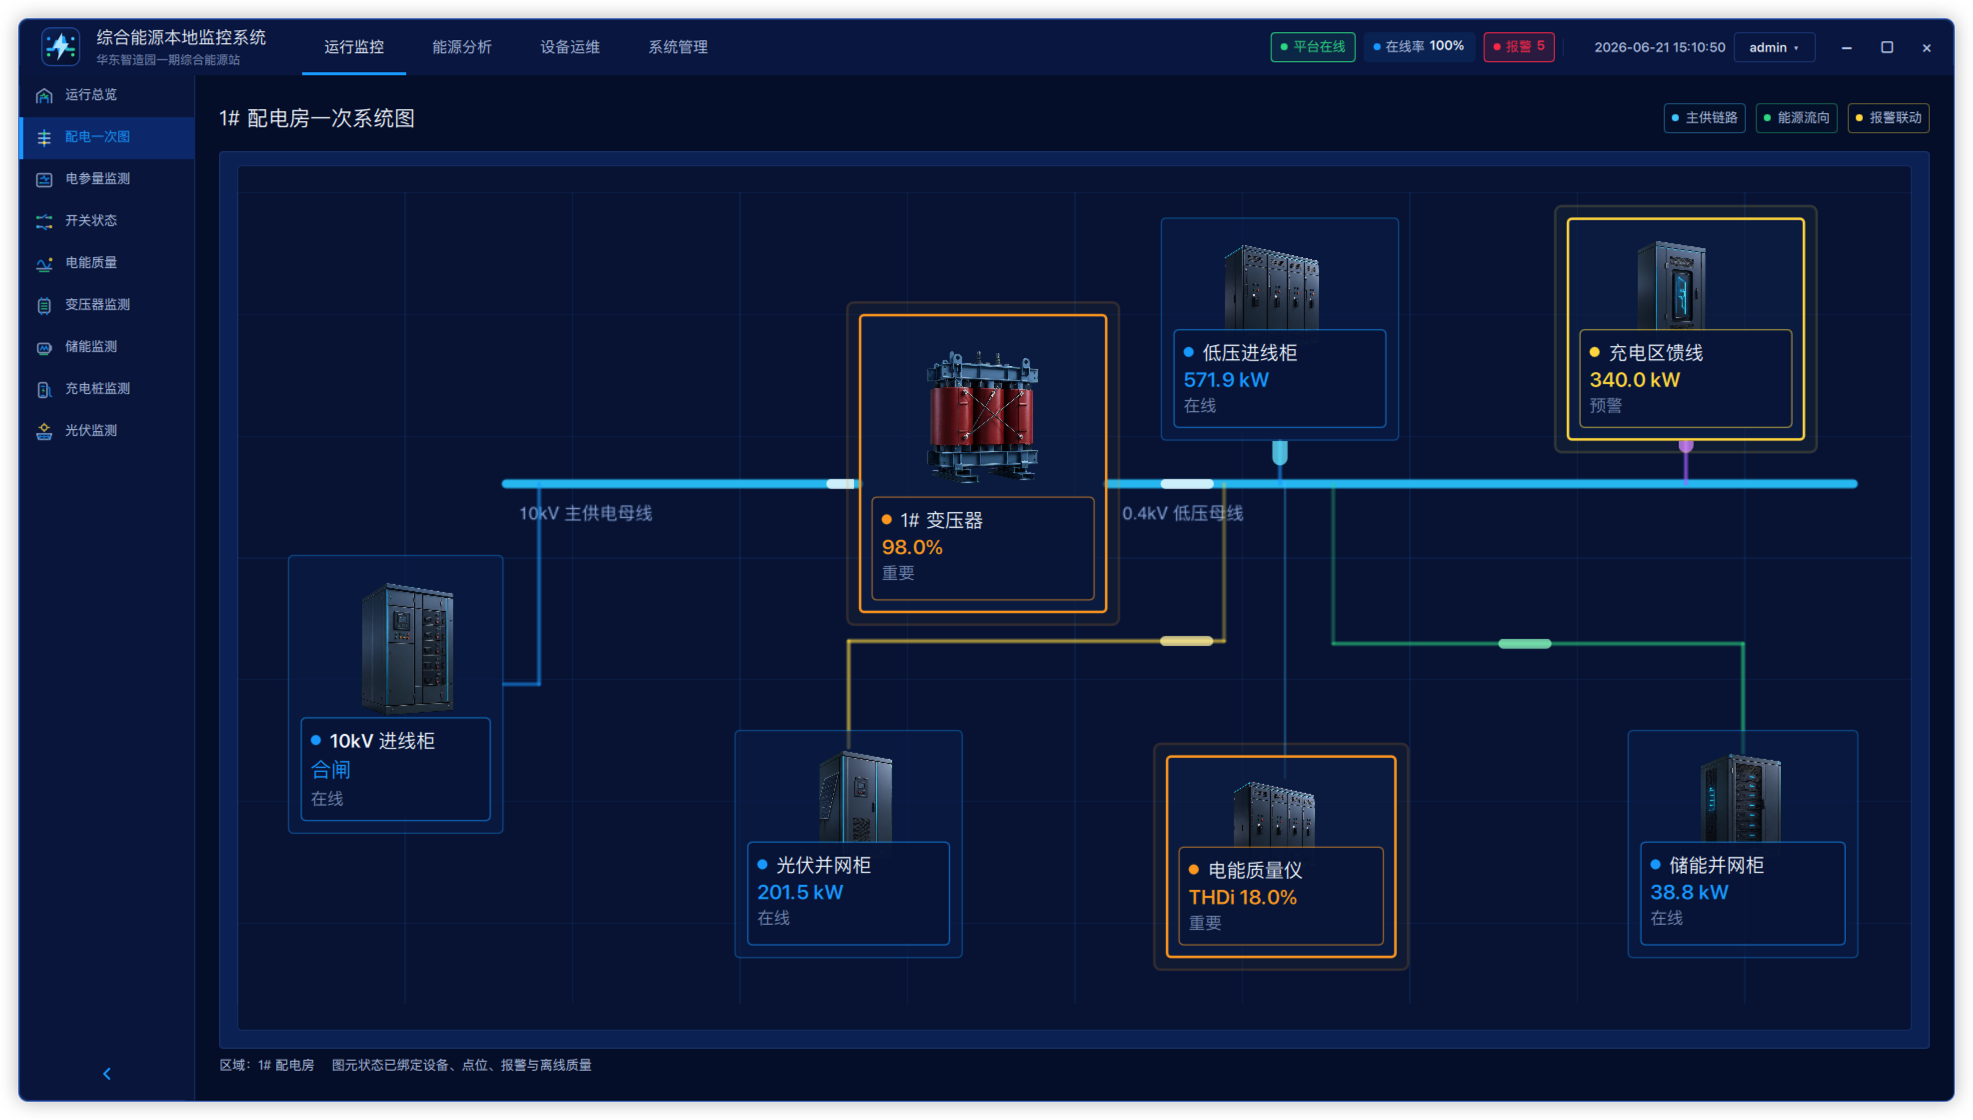Click 光伏监测 solar icon
The height and width of the screenshot is (1120, 1973).
pyautogui.click(x=44, y=431)
